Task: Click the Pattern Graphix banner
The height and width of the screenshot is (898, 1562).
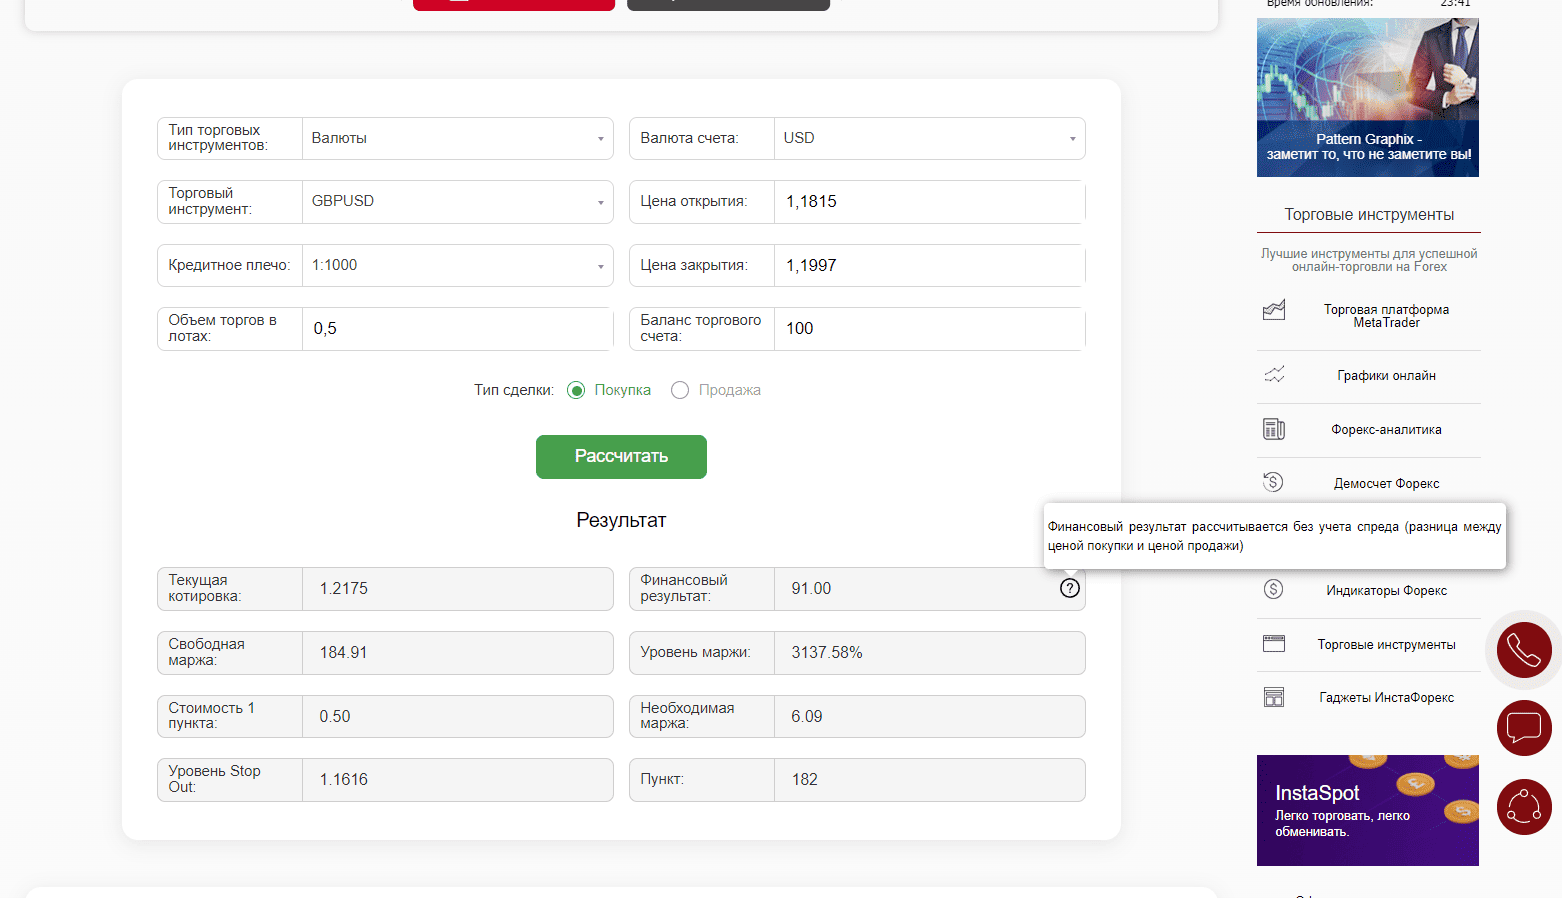Action: coord(1367,97)
